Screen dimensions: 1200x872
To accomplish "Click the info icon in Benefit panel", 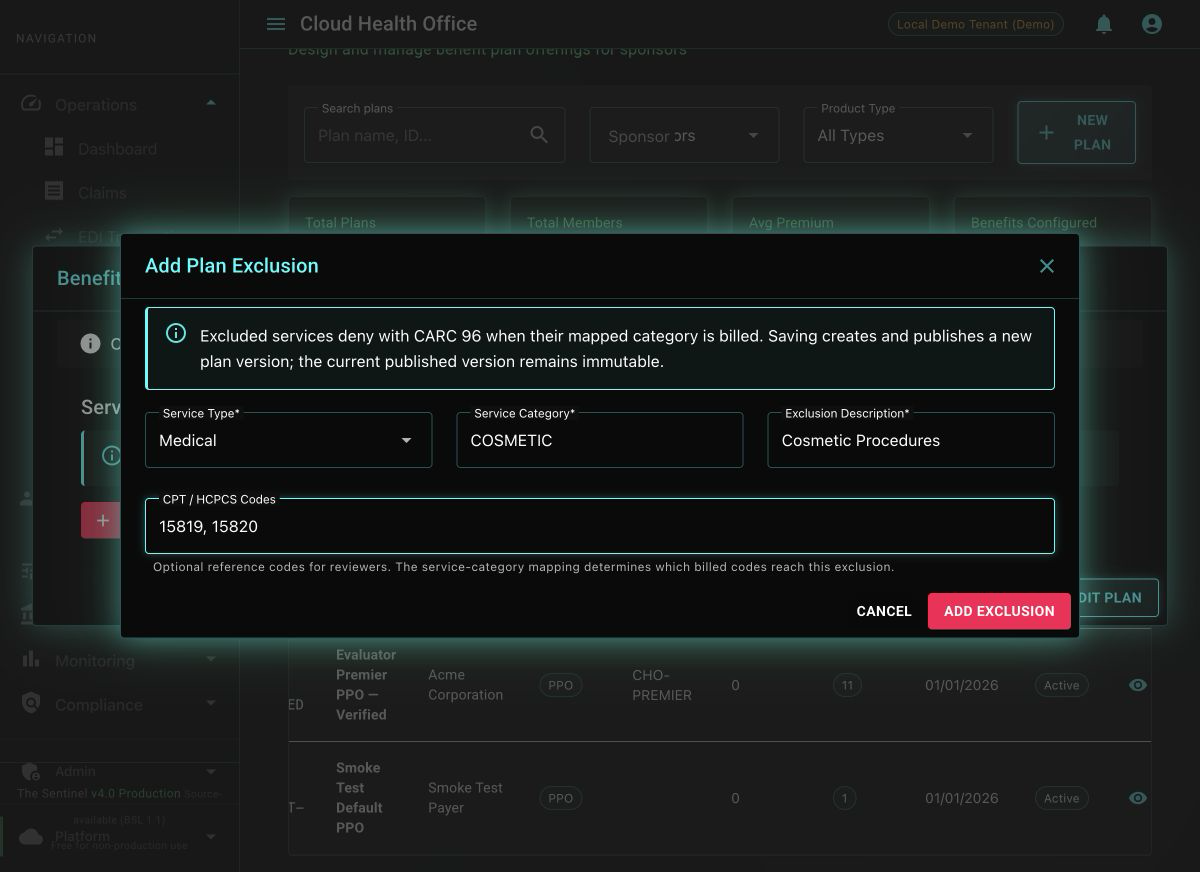I will pyautogui.click(x=91, y=344).
